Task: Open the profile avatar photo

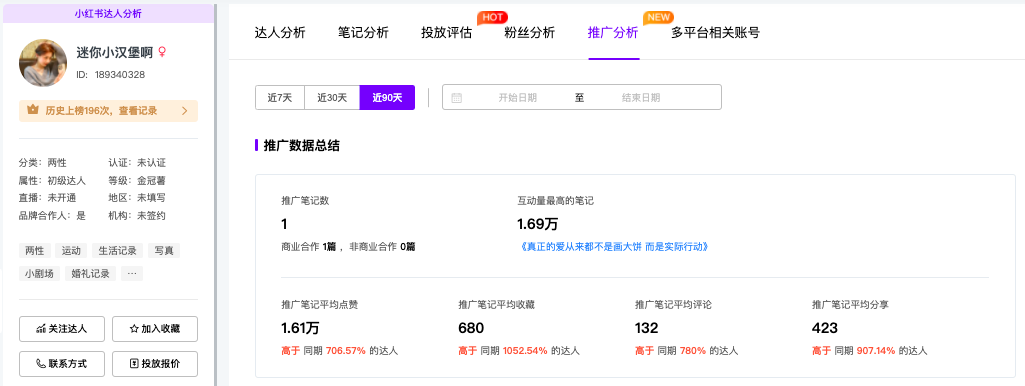Action: click(x=43, y=63)
